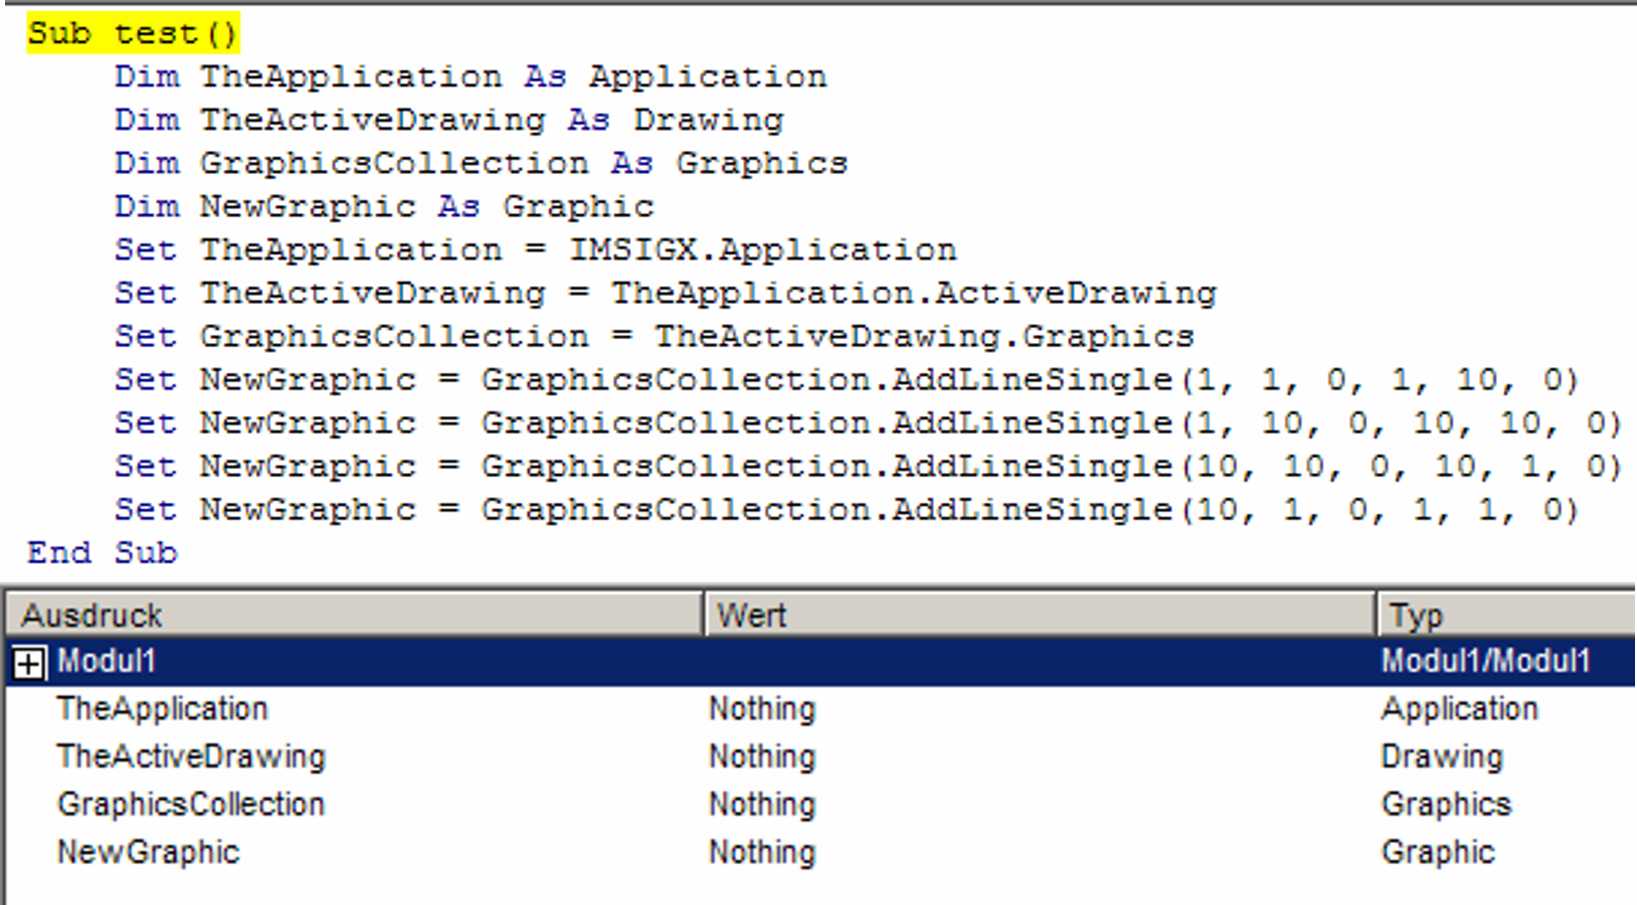Click the Drawing type cell in locals
1637x905 pixels.
1441,757
